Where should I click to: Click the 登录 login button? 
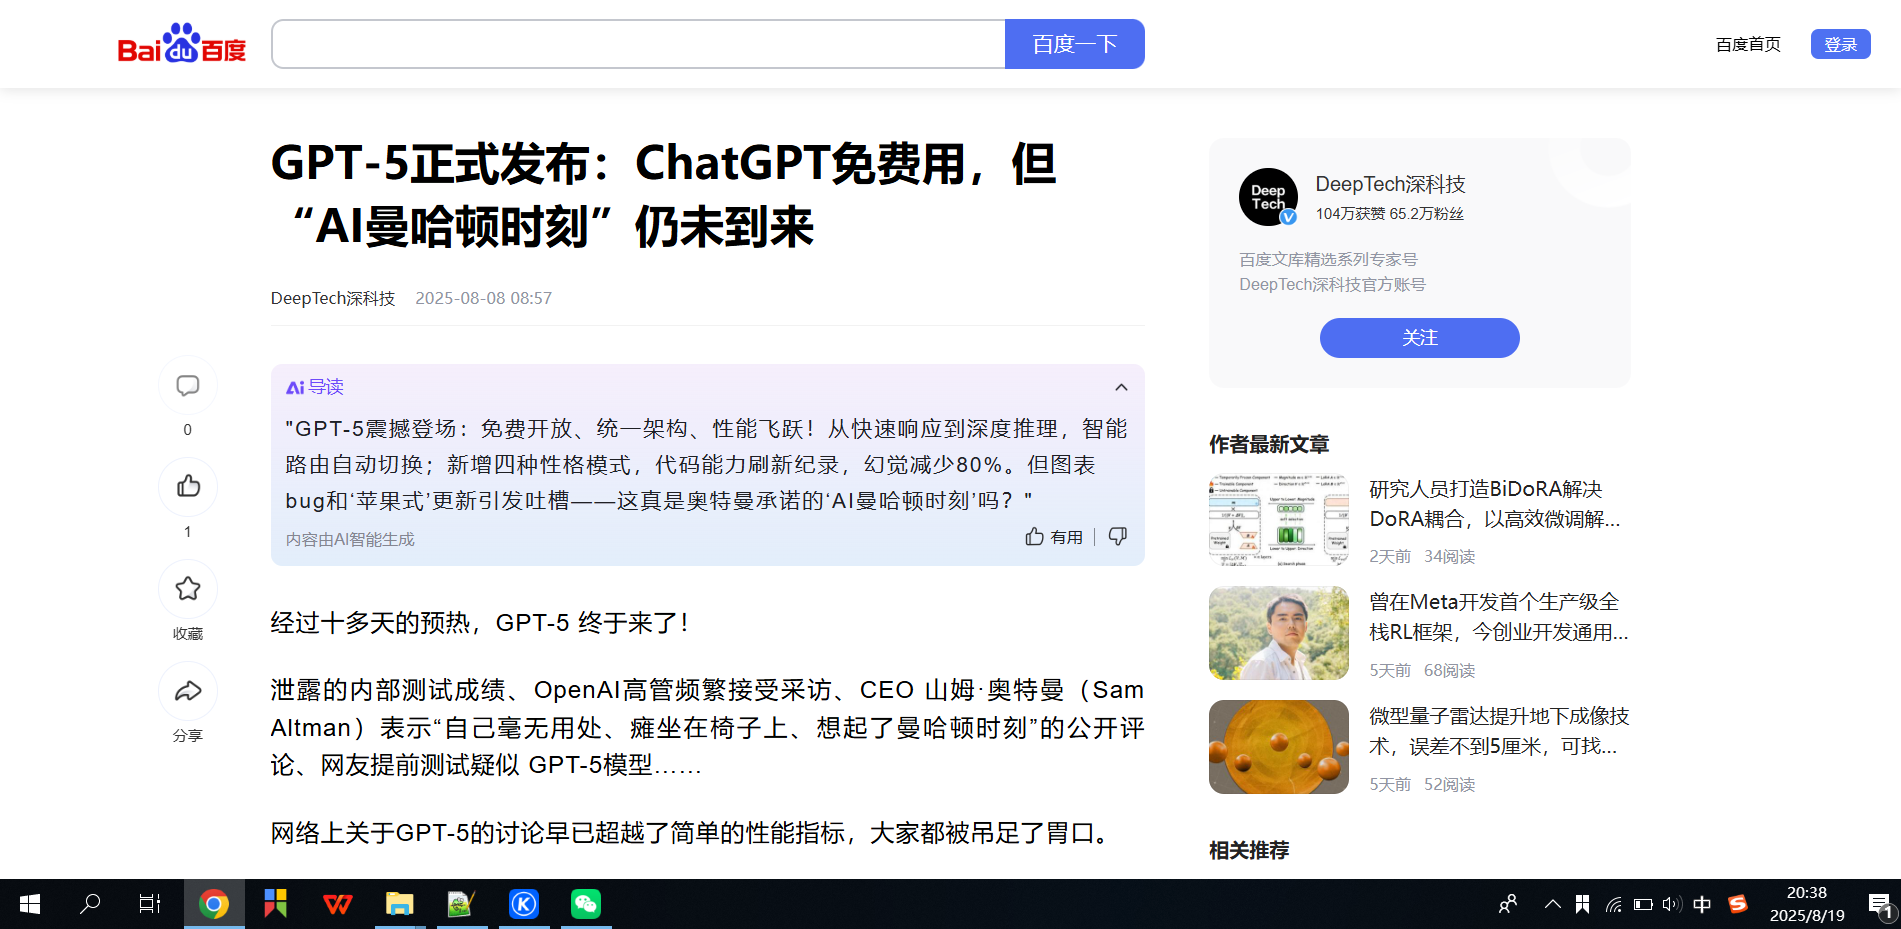[1841, 44]
